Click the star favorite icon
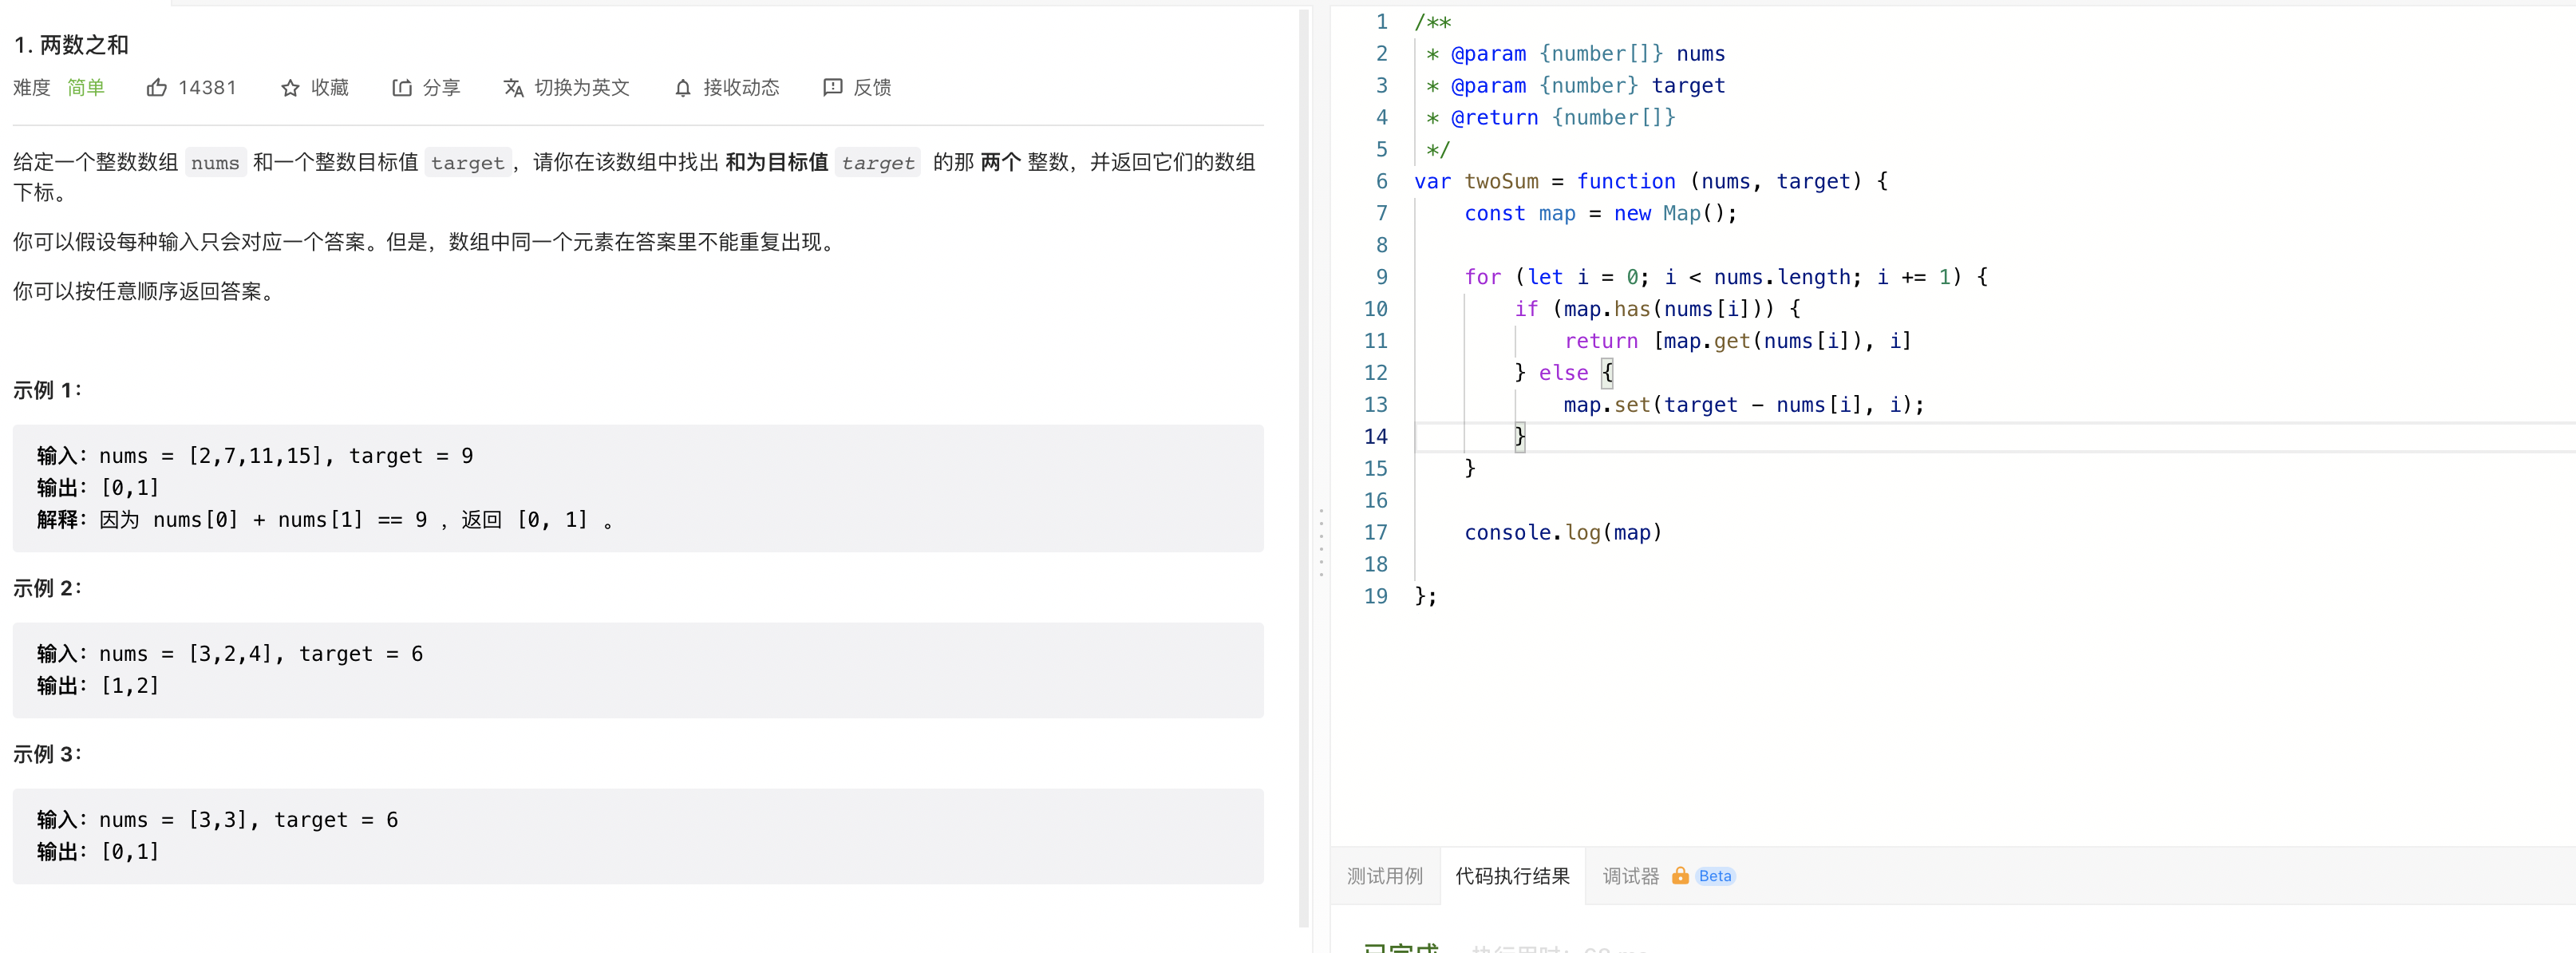 (x=290, y=88)
